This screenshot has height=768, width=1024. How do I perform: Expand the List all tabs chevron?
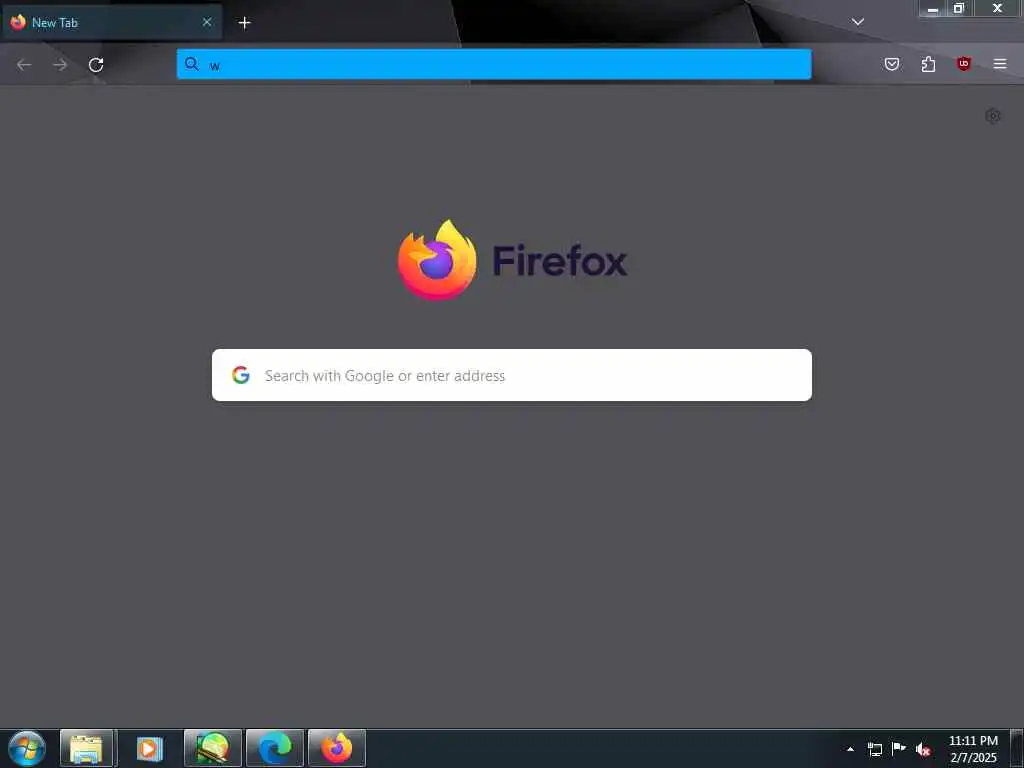[857, 22]
